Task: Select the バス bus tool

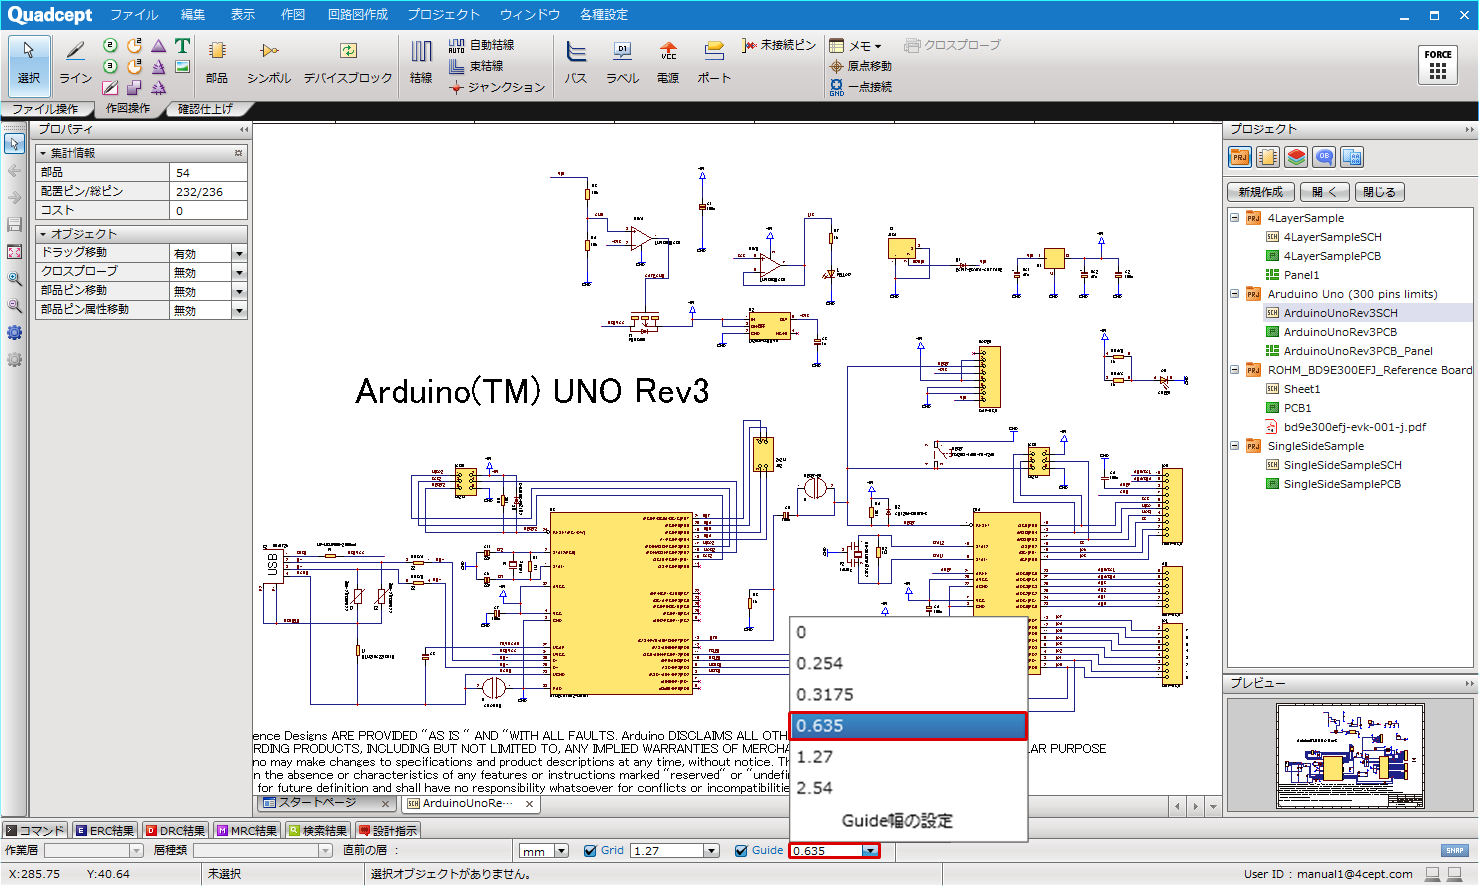Action: click(x=576, y=62)
